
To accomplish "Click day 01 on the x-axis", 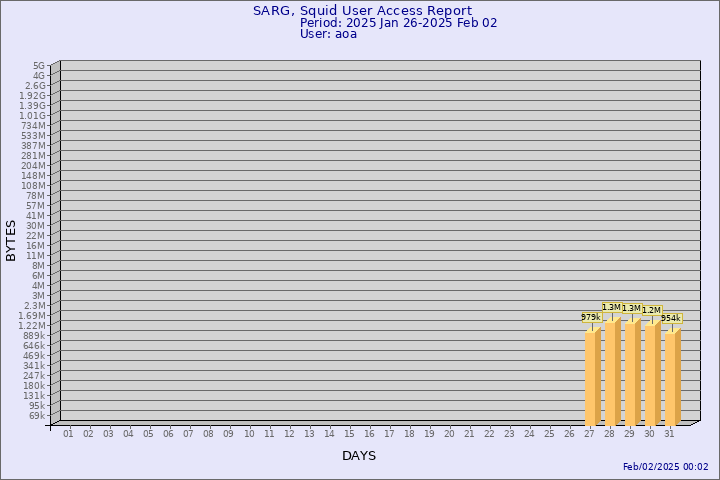I will (68, 434).
